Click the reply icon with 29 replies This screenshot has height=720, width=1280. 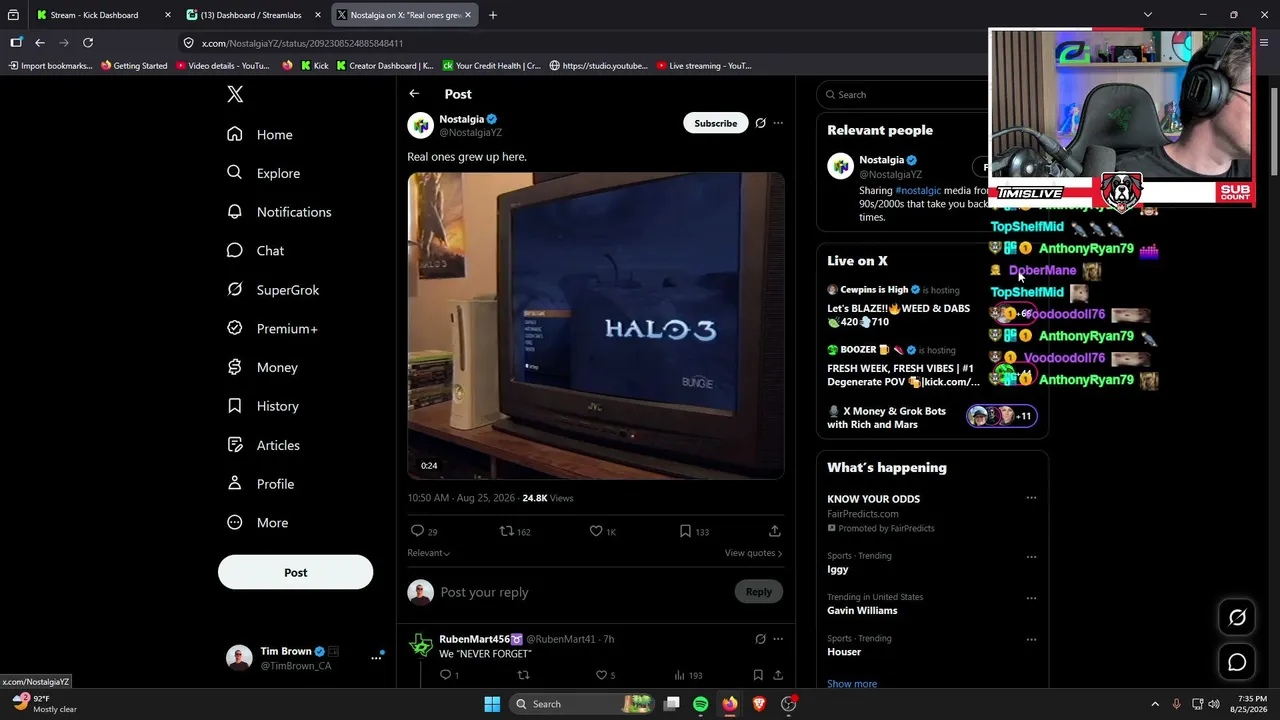tap(417, 531)
